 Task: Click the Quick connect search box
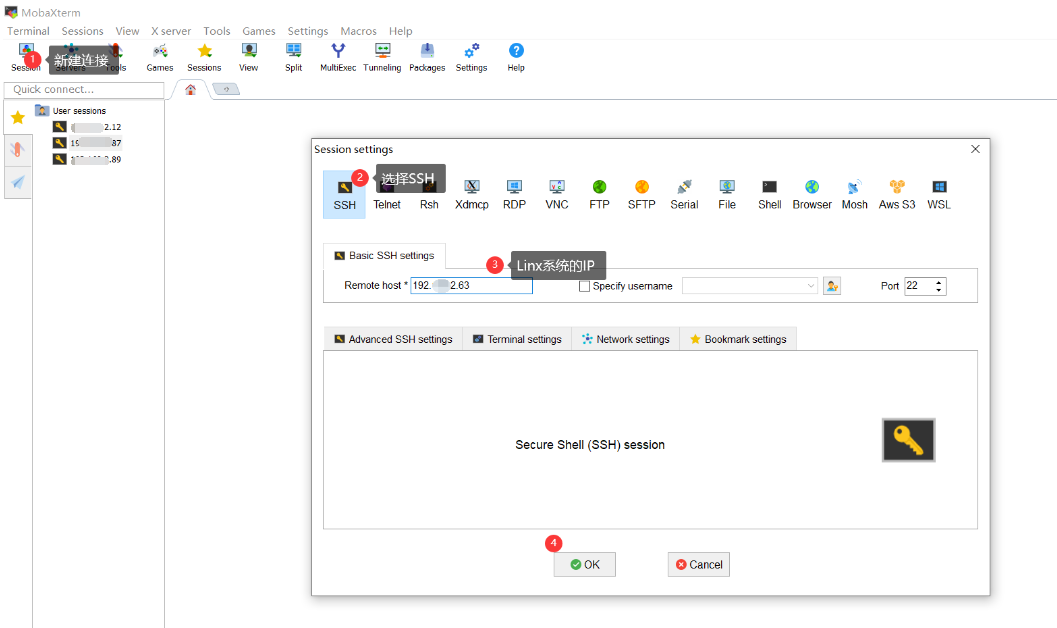point(84,90)
